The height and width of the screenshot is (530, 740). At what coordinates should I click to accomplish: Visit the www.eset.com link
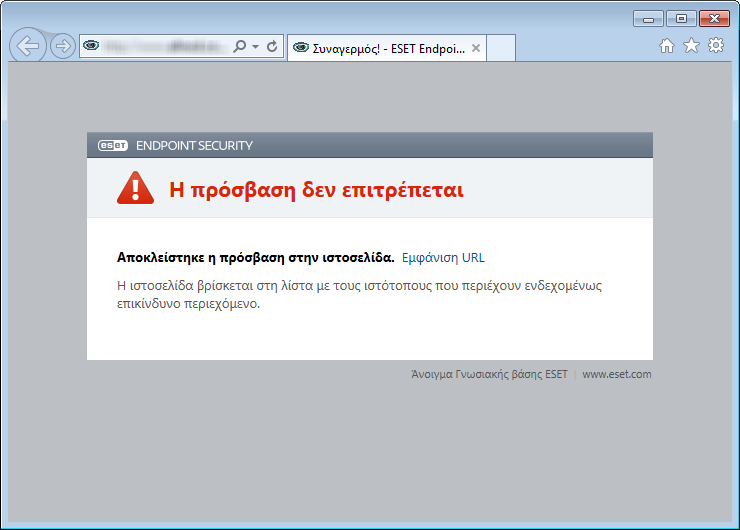616,374
